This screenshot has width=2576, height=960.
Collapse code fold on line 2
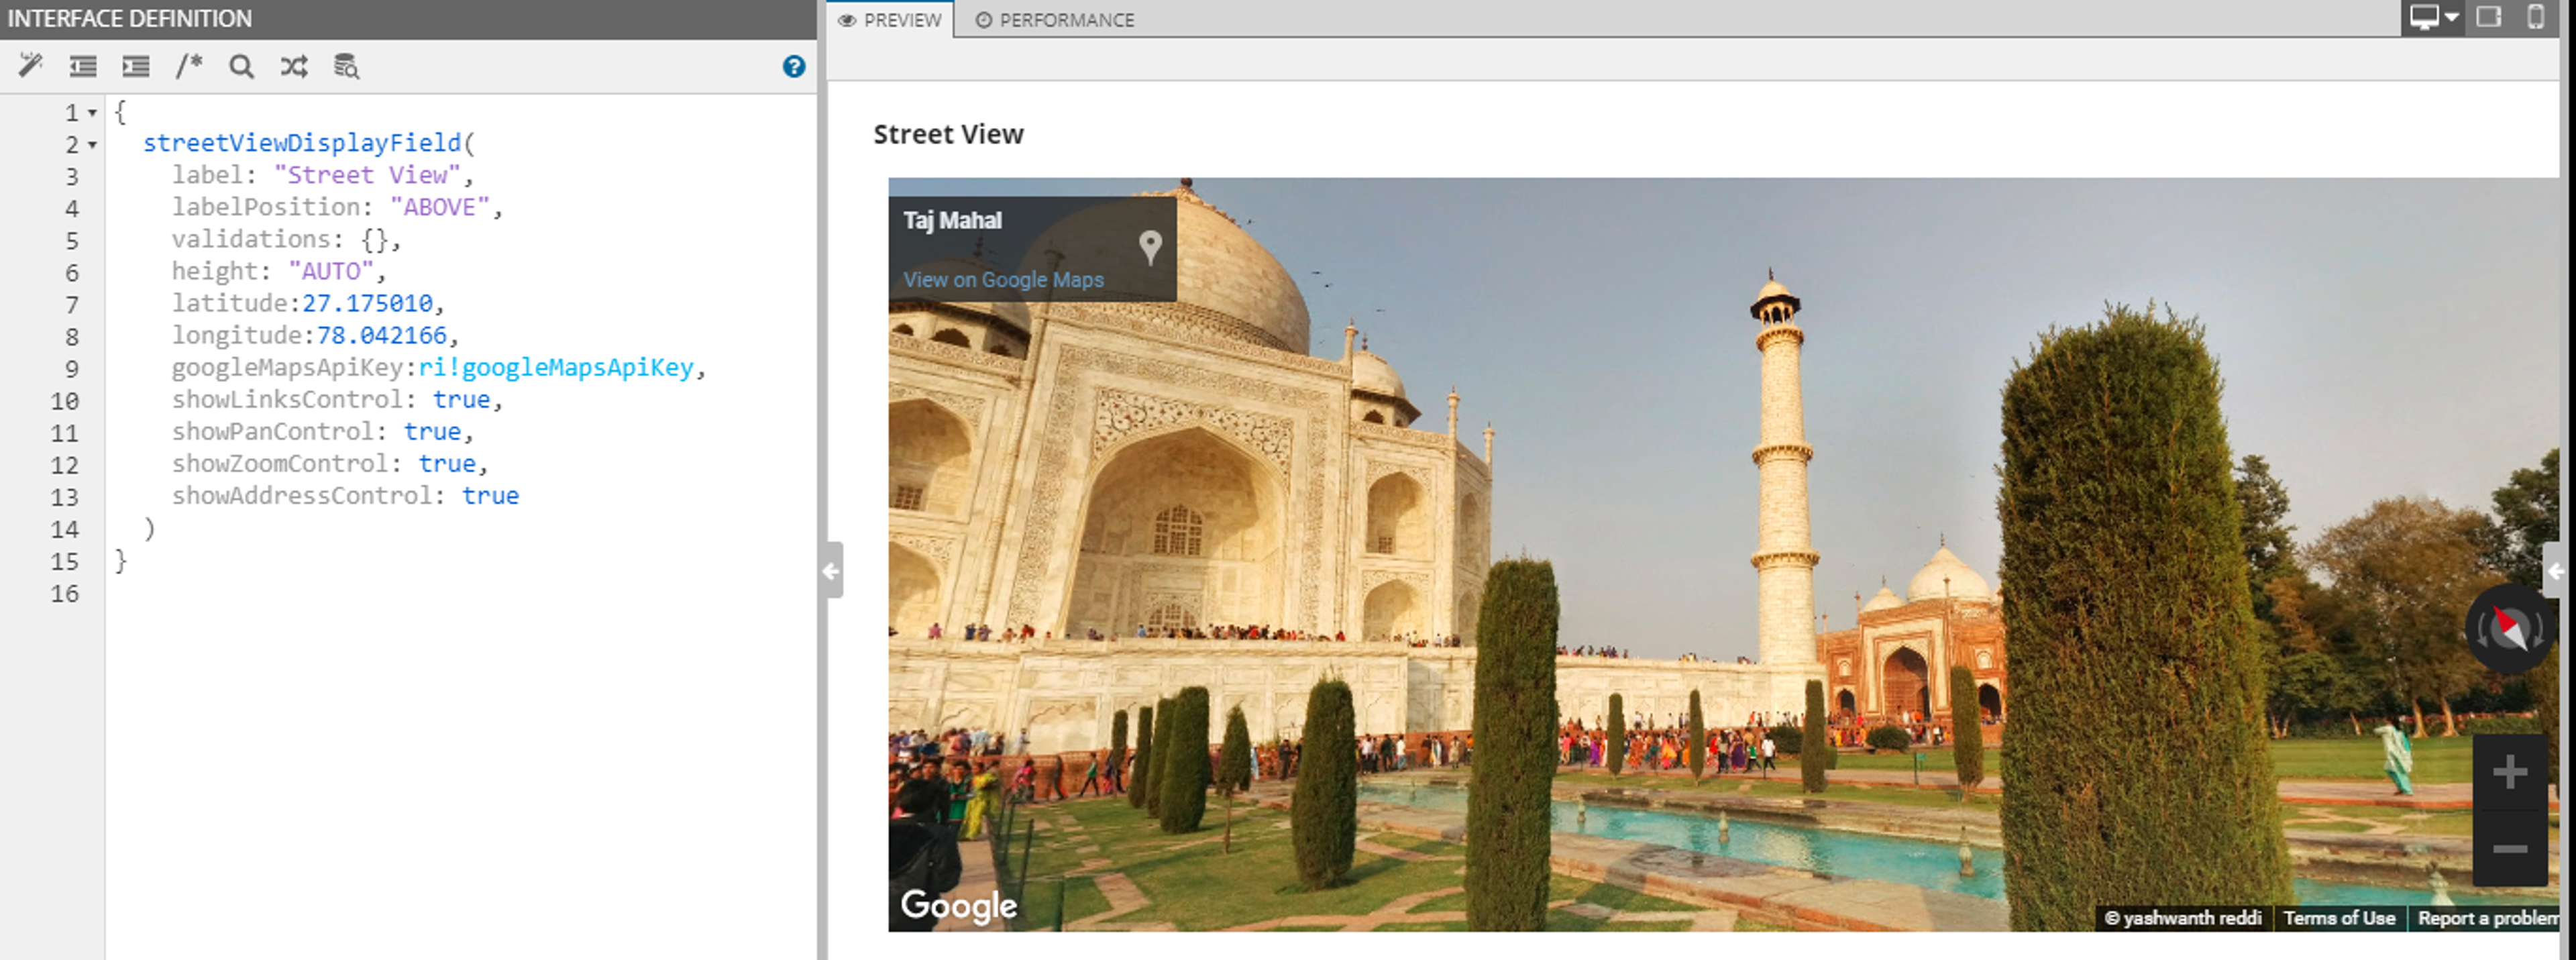(x=92, y=145)
